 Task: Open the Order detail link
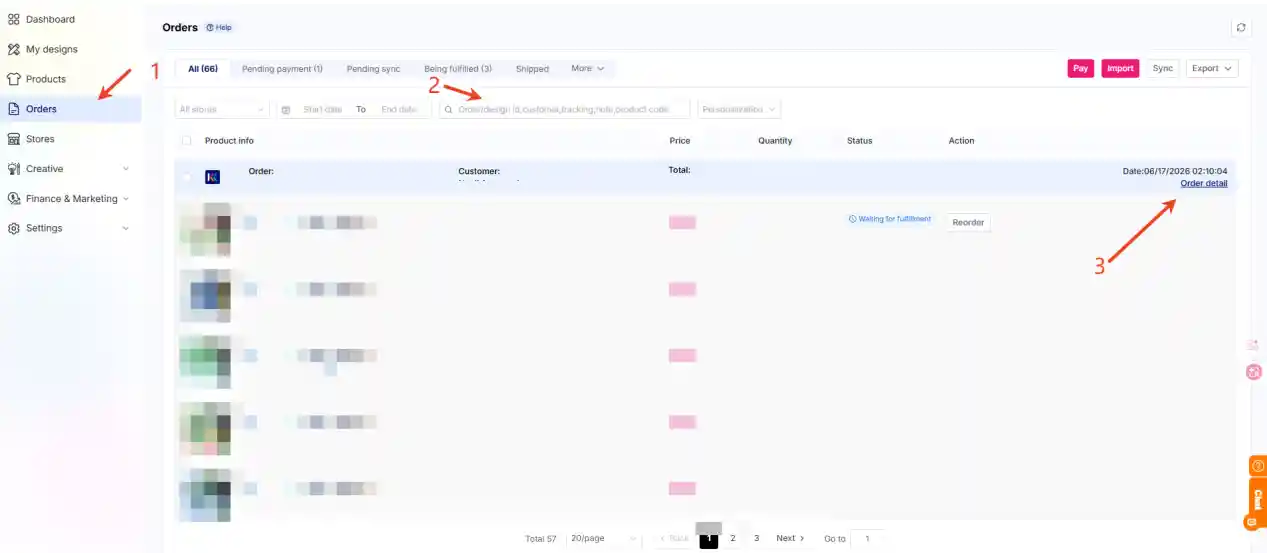coord(1204,183)
